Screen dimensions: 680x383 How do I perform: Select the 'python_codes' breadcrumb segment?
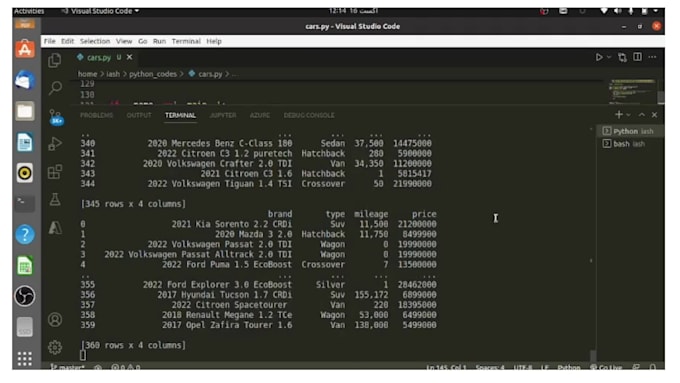pyautogui.click(x=153, y=74)
